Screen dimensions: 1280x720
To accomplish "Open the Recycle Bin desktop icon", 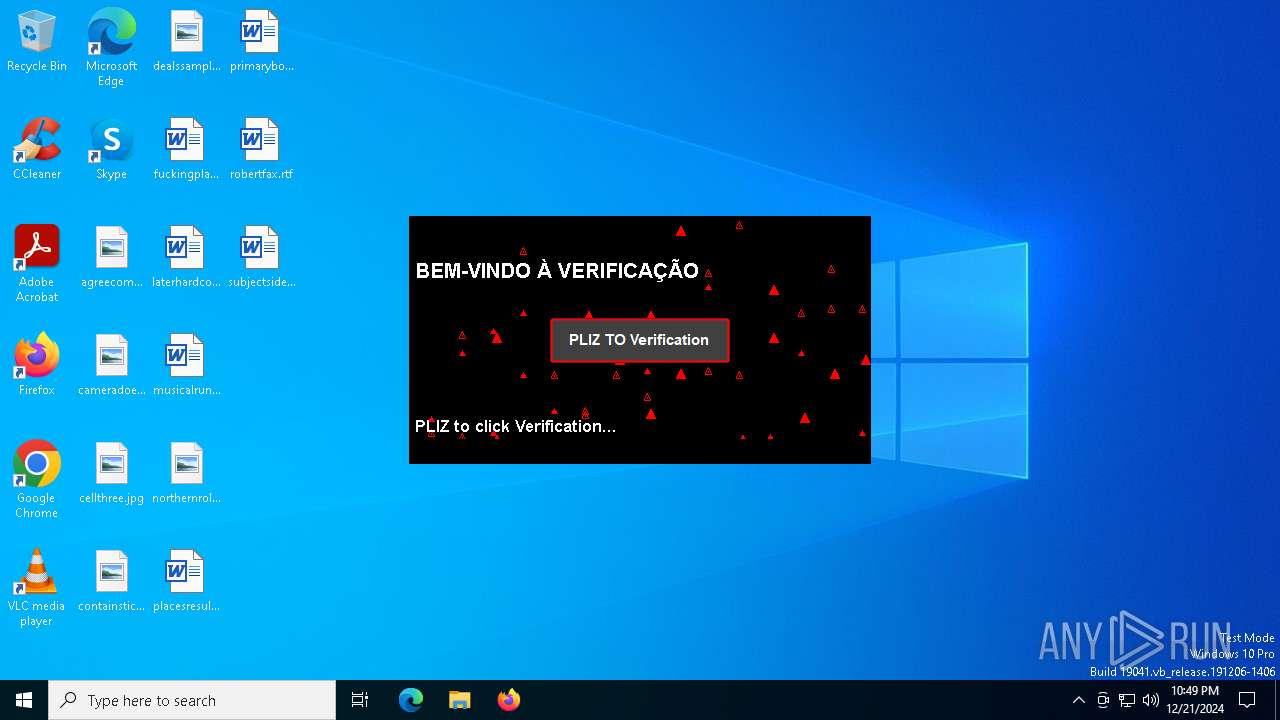I will [x=37, y=42].
